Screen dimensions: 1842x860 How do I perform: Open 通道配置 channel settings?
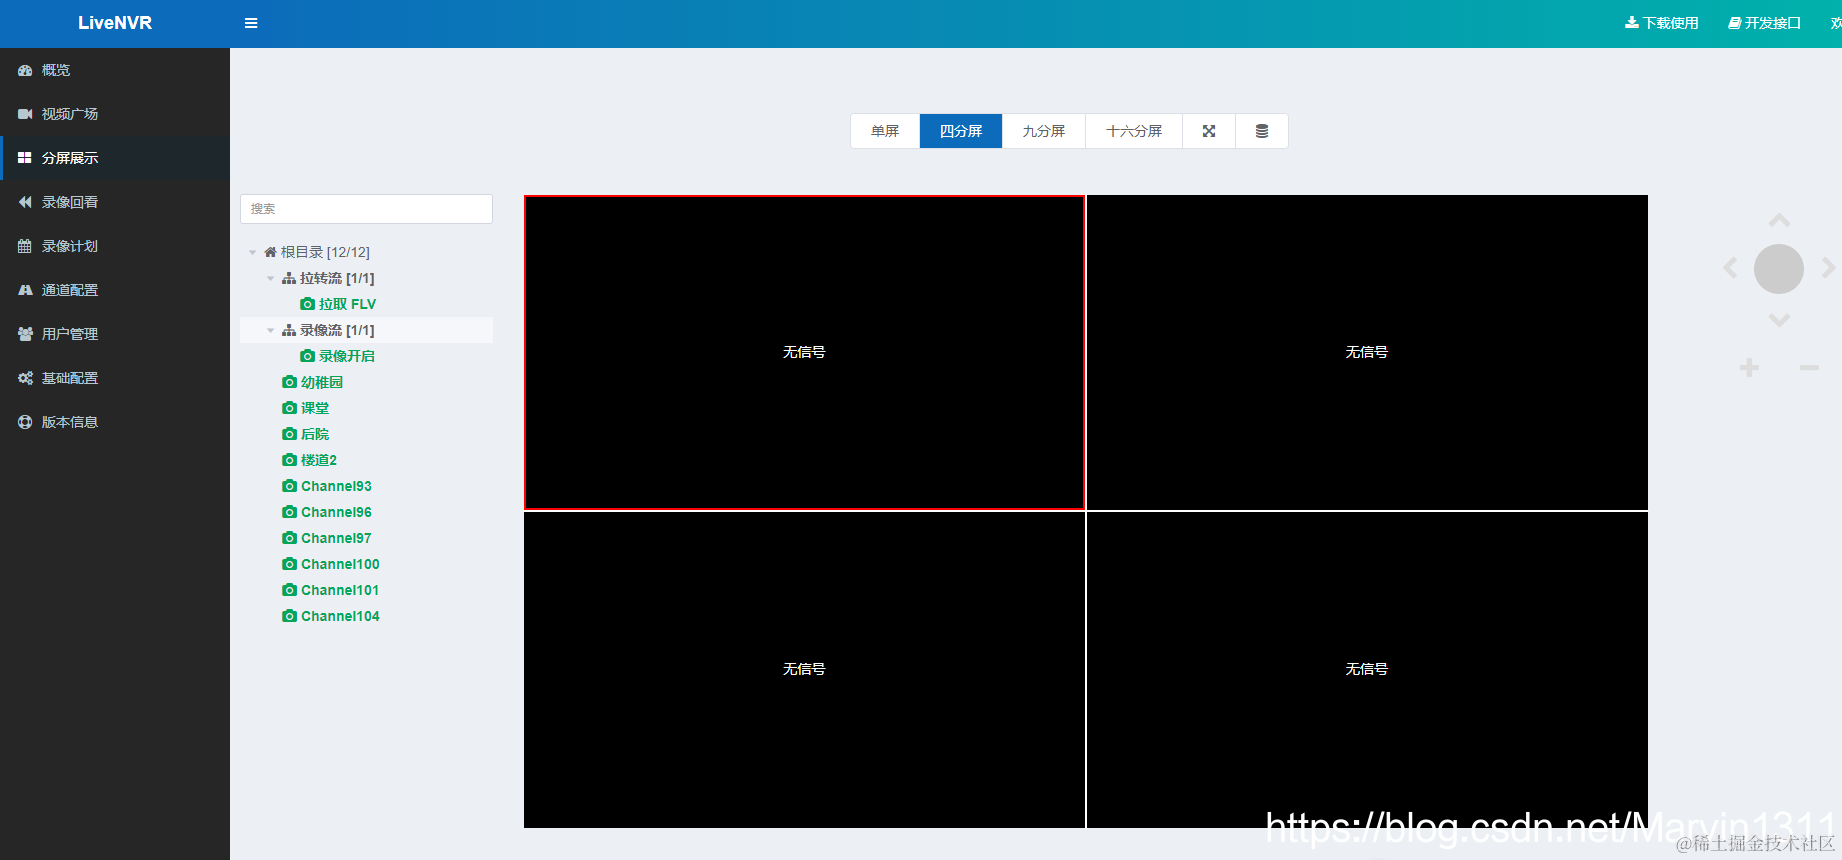tap(115, 290)
